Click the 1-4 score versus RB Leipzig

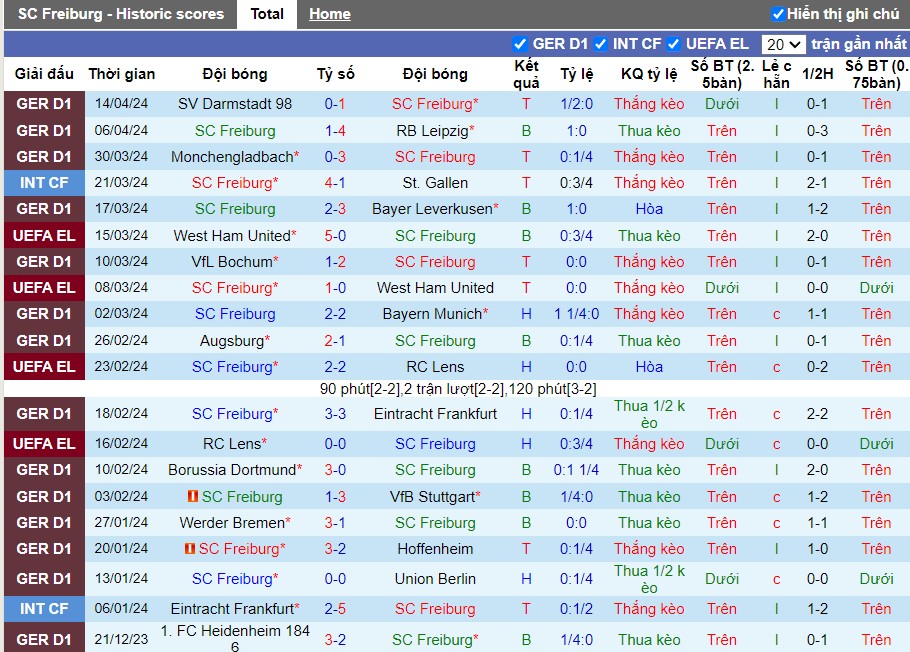click(x=335, y=131)
